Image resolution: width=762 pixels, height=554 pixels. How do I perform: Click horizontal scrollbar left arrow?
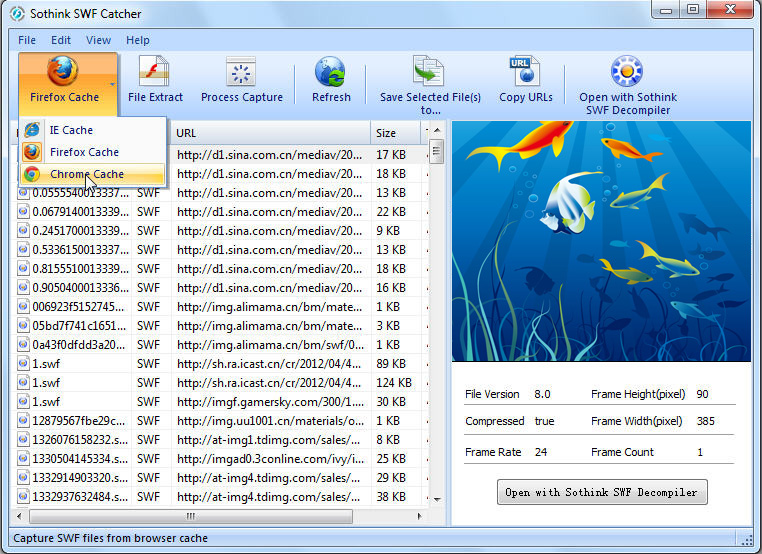point(19,516)
